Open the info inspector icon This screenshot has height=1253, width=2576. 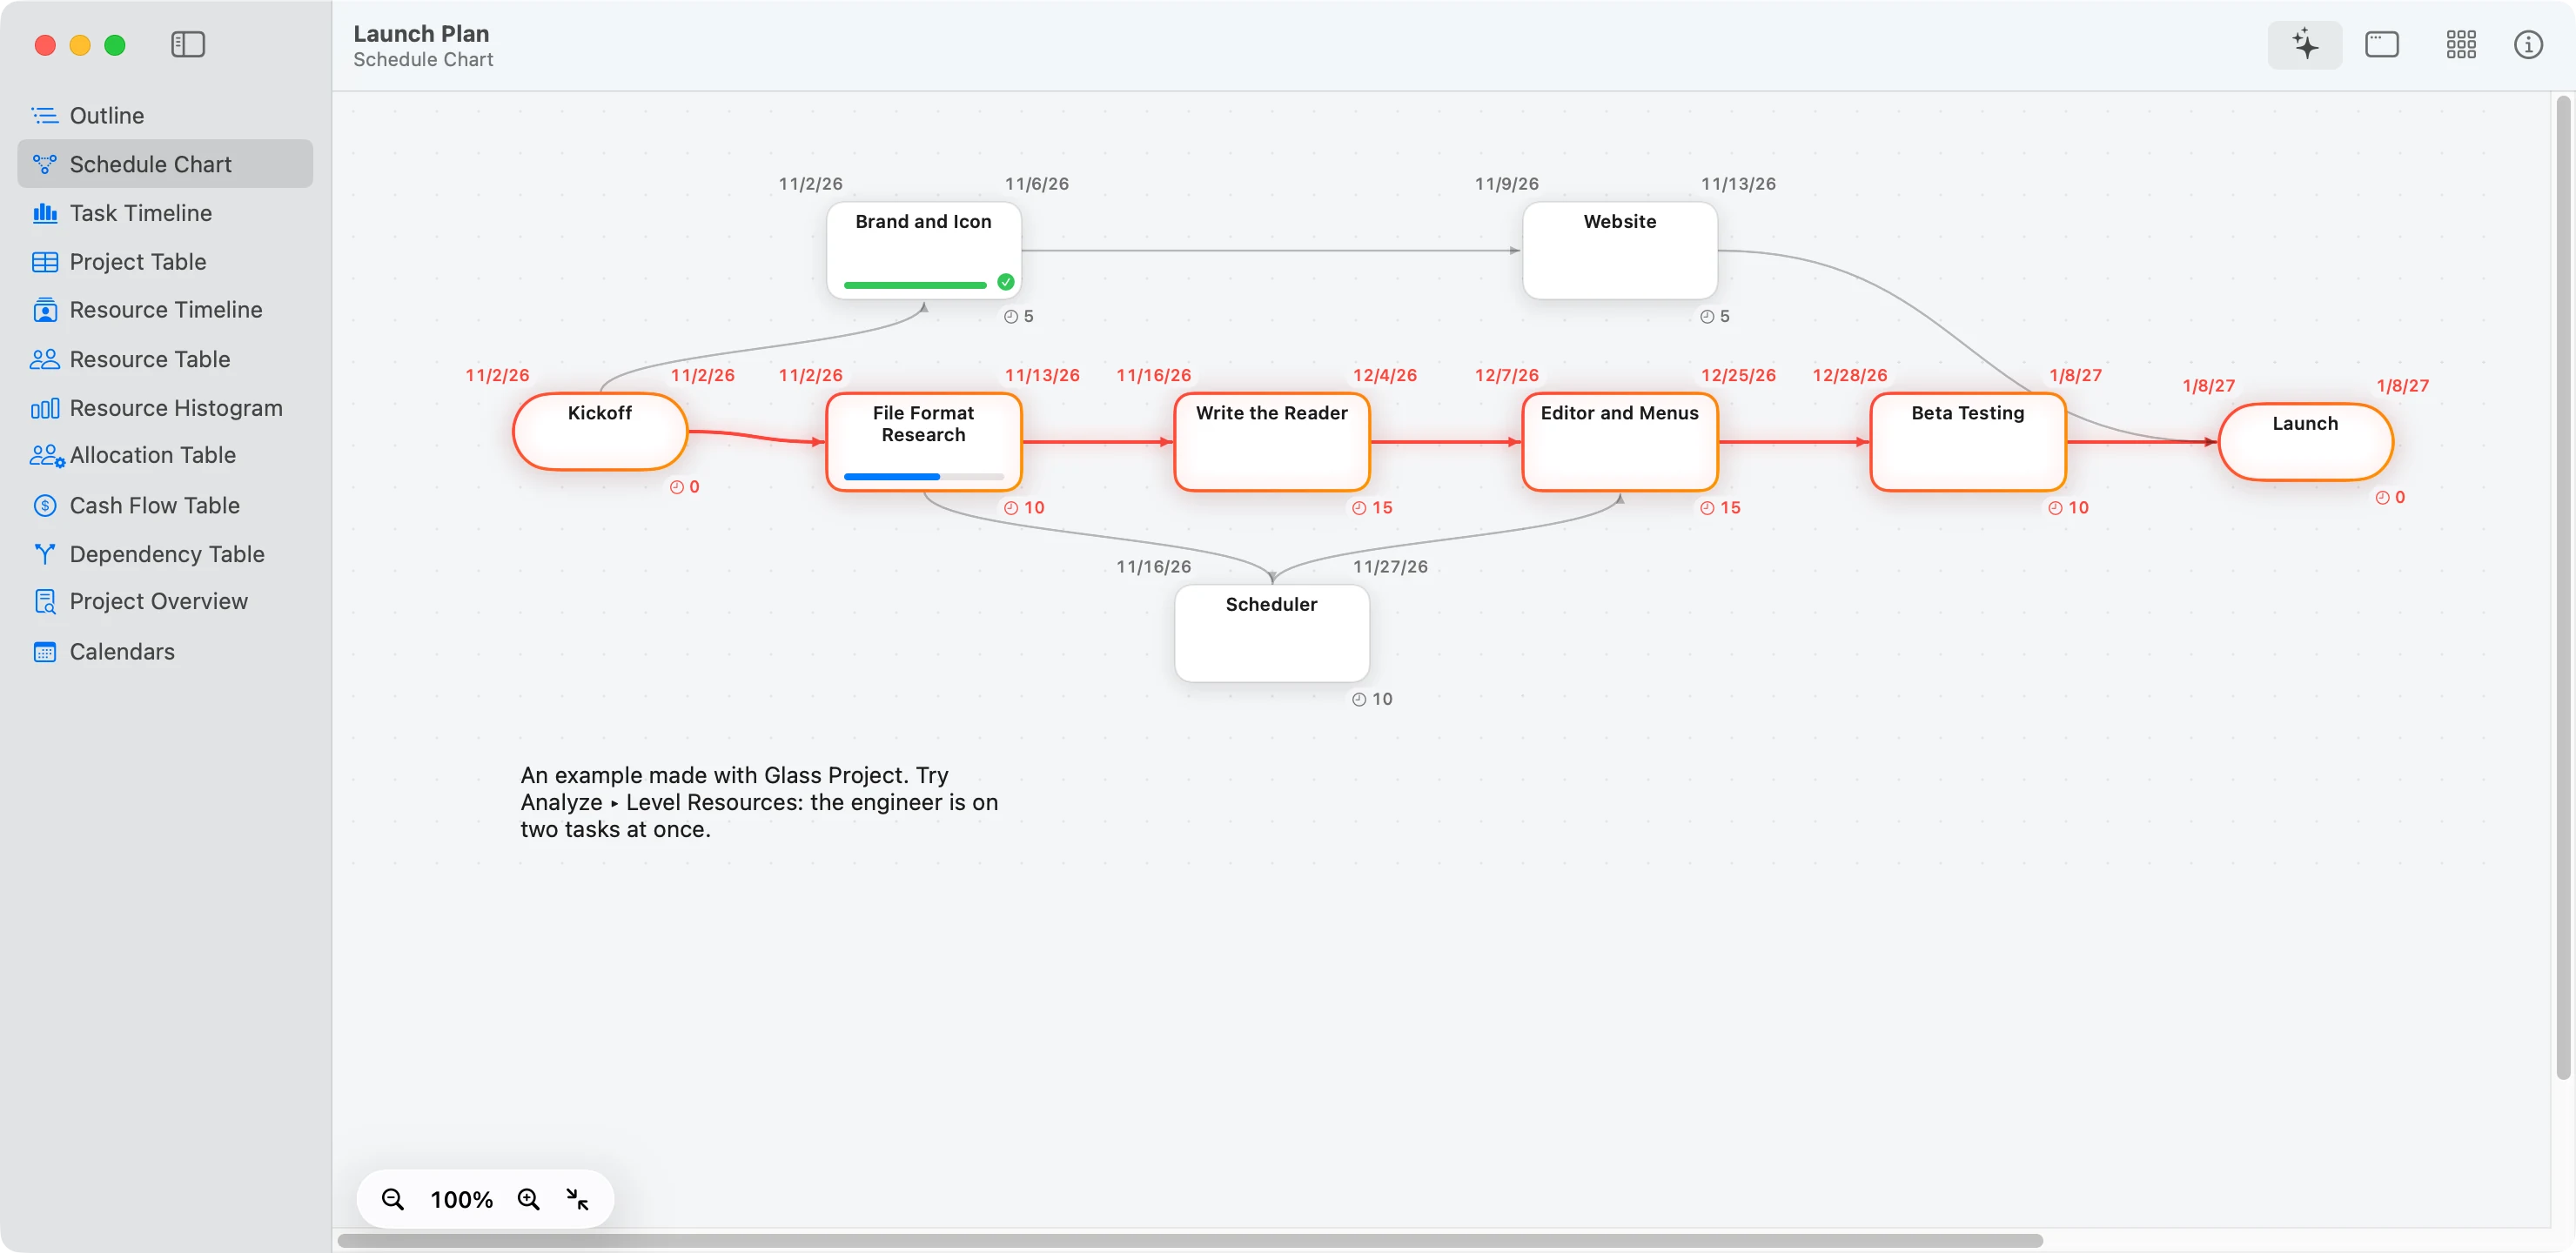point(2528,45)
